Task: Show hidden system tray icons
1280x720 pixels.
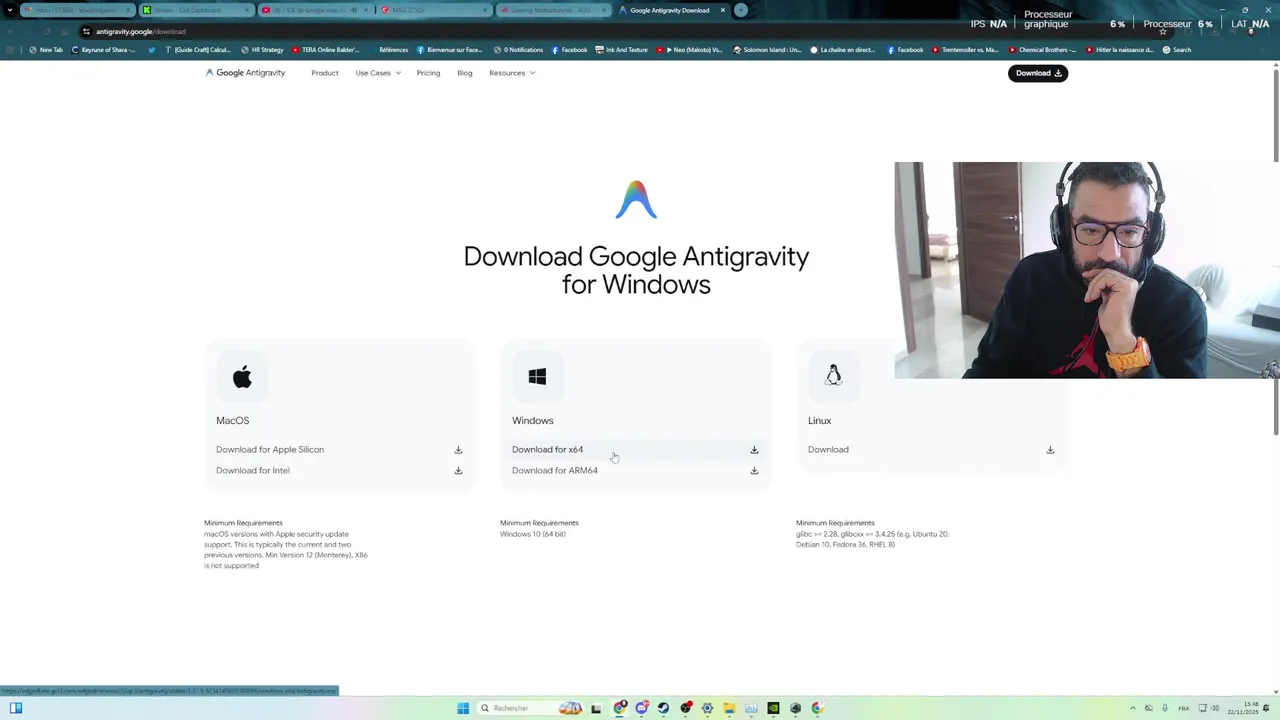Action: pyautogui.click(x=1132, y=708)
